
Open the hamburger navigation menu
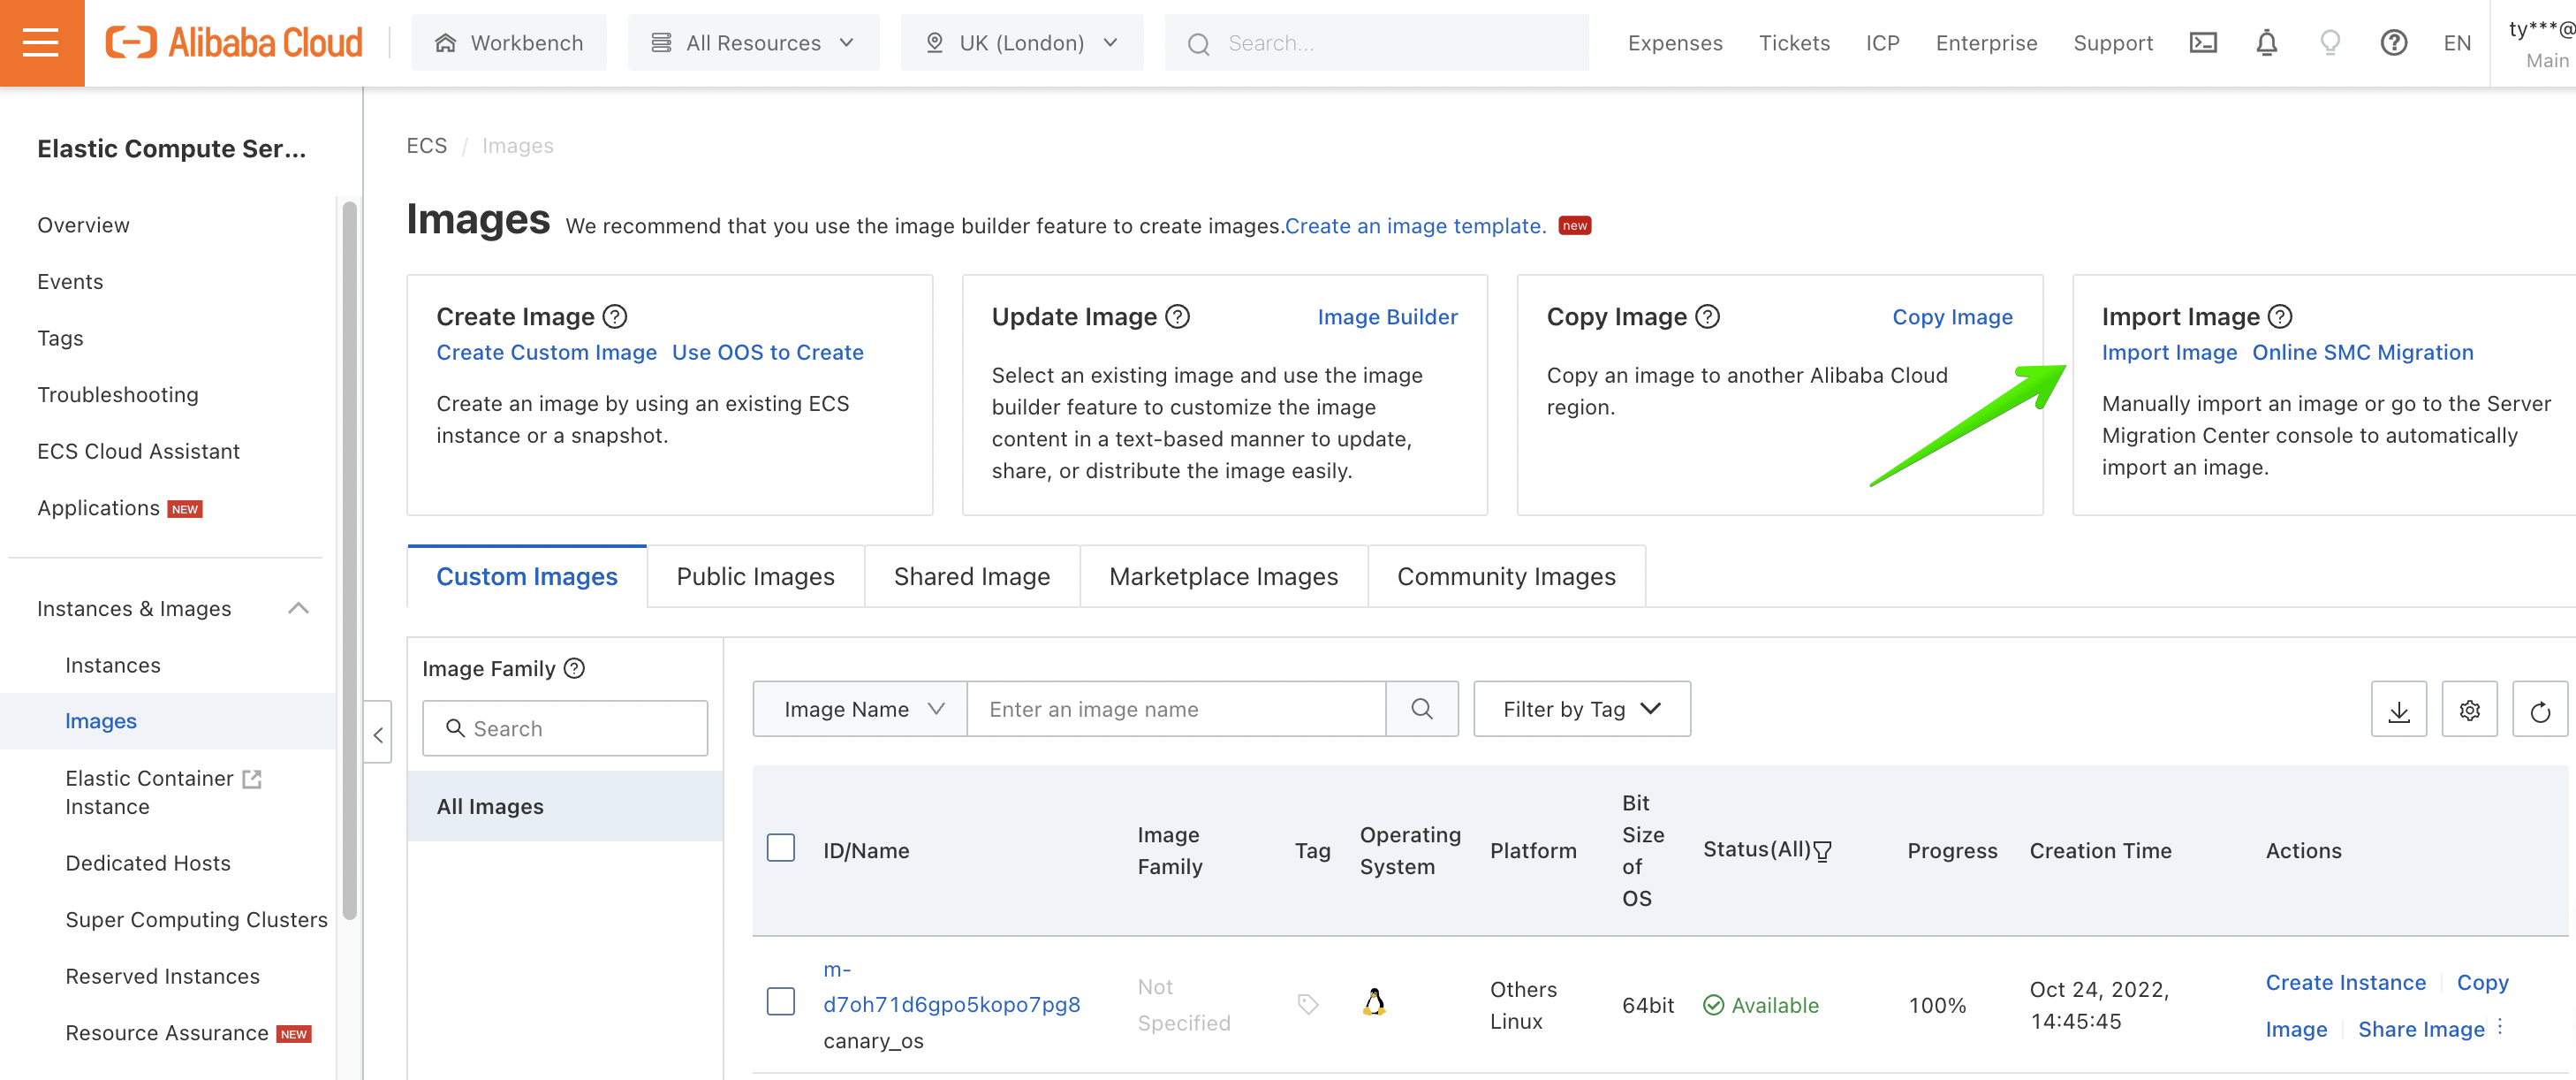41,43
